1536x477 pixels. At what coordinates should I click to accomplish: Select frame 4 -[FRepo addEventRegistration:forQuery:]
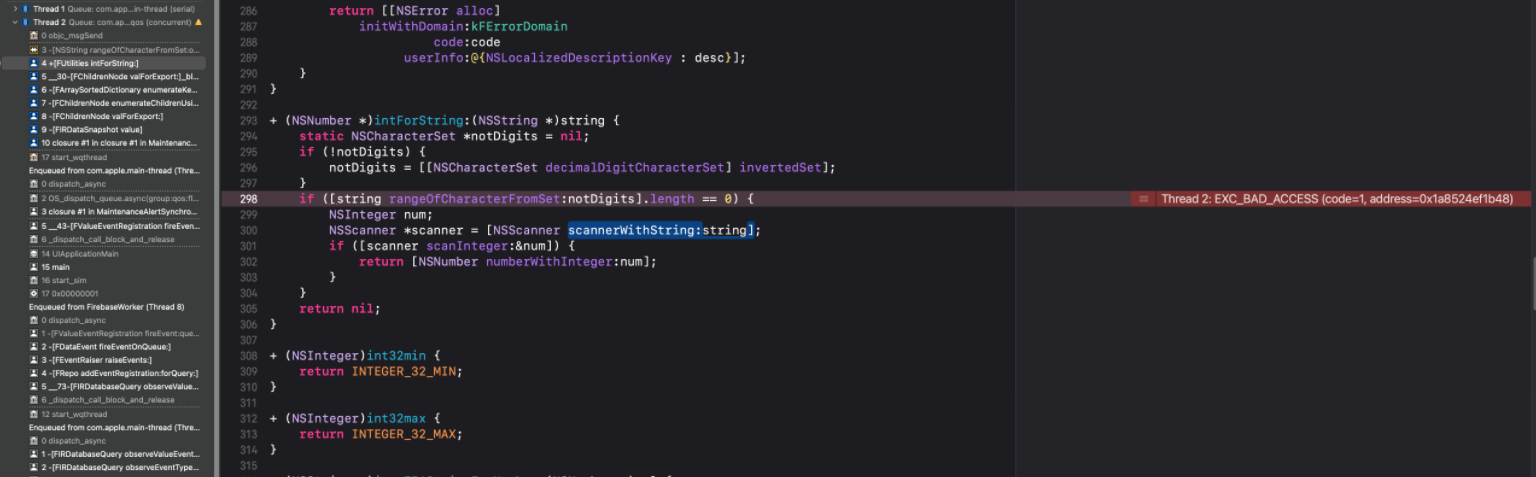tap(119, 373)
